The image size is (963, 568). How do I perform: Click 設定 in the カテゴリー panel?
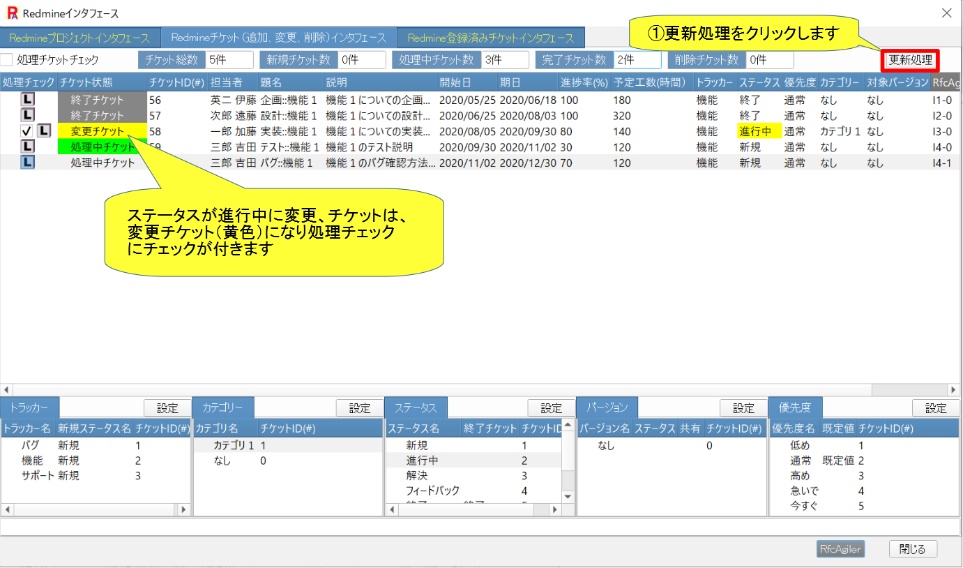tap(359, 408)
